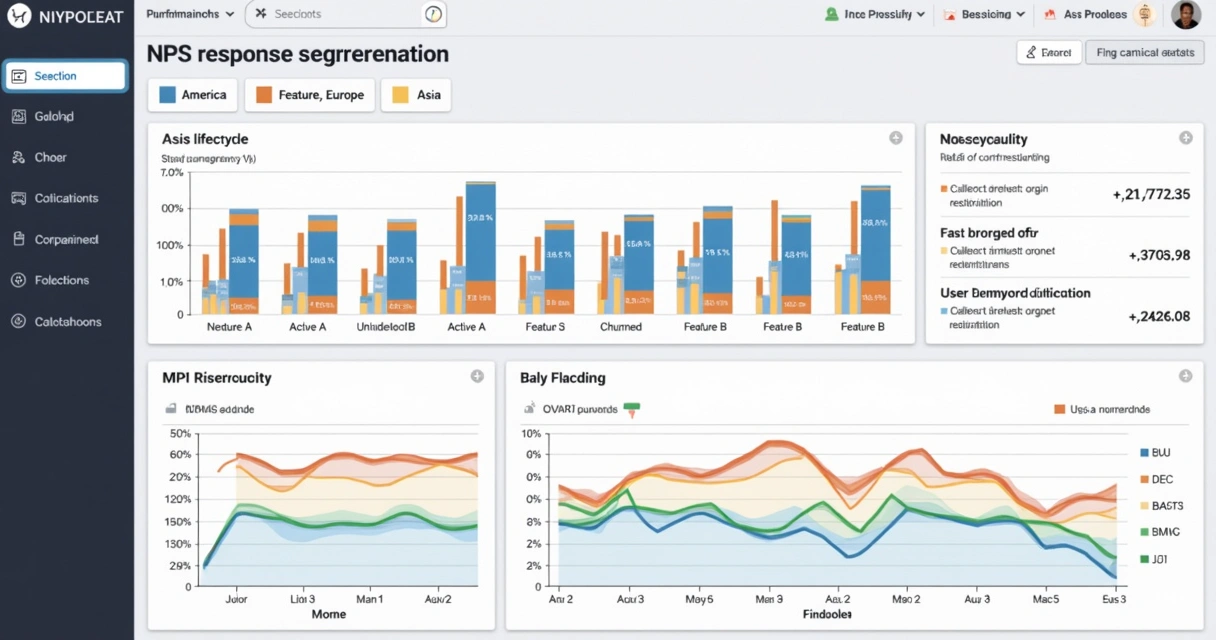Click the orange Feature, Europe color swatch
This screenshot has width=1216, height=640.
pos(264,95)
